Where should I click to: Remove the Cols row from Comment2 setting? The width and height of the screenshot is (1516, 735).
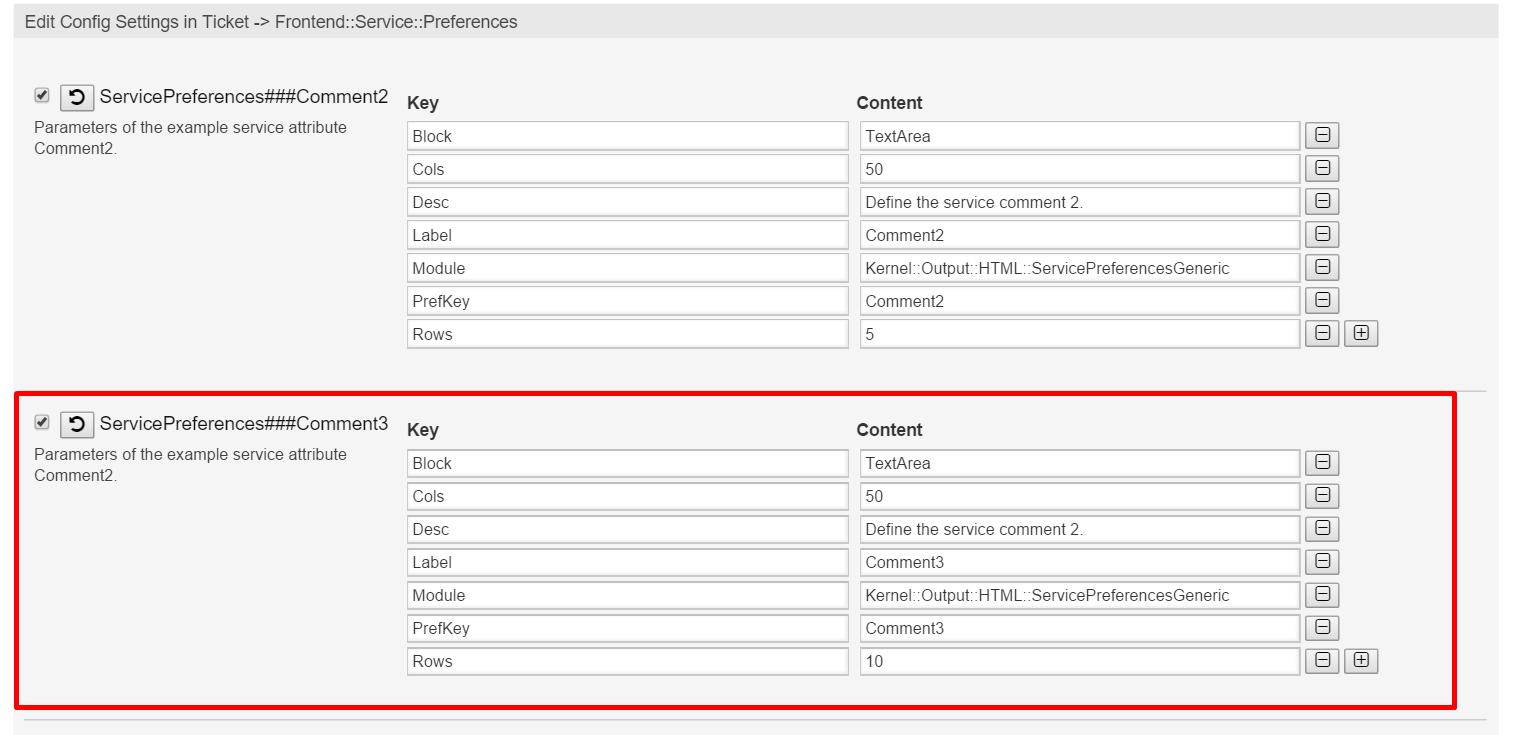tap(1321, 168)
